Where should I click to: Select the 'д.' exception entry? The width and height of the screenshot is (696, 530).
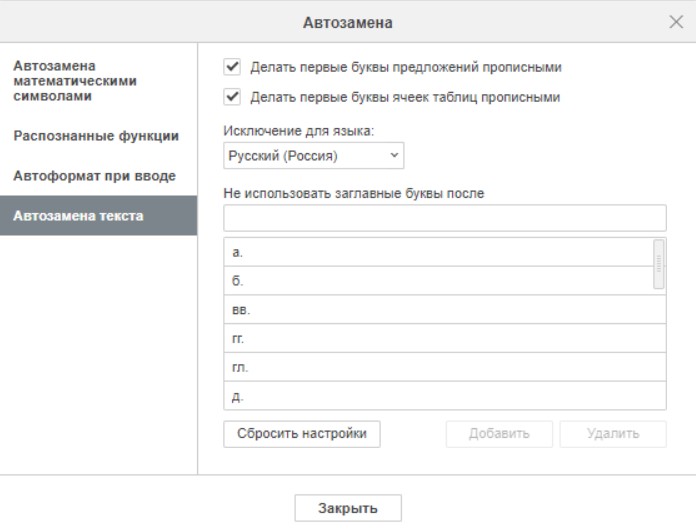point(445,396)
